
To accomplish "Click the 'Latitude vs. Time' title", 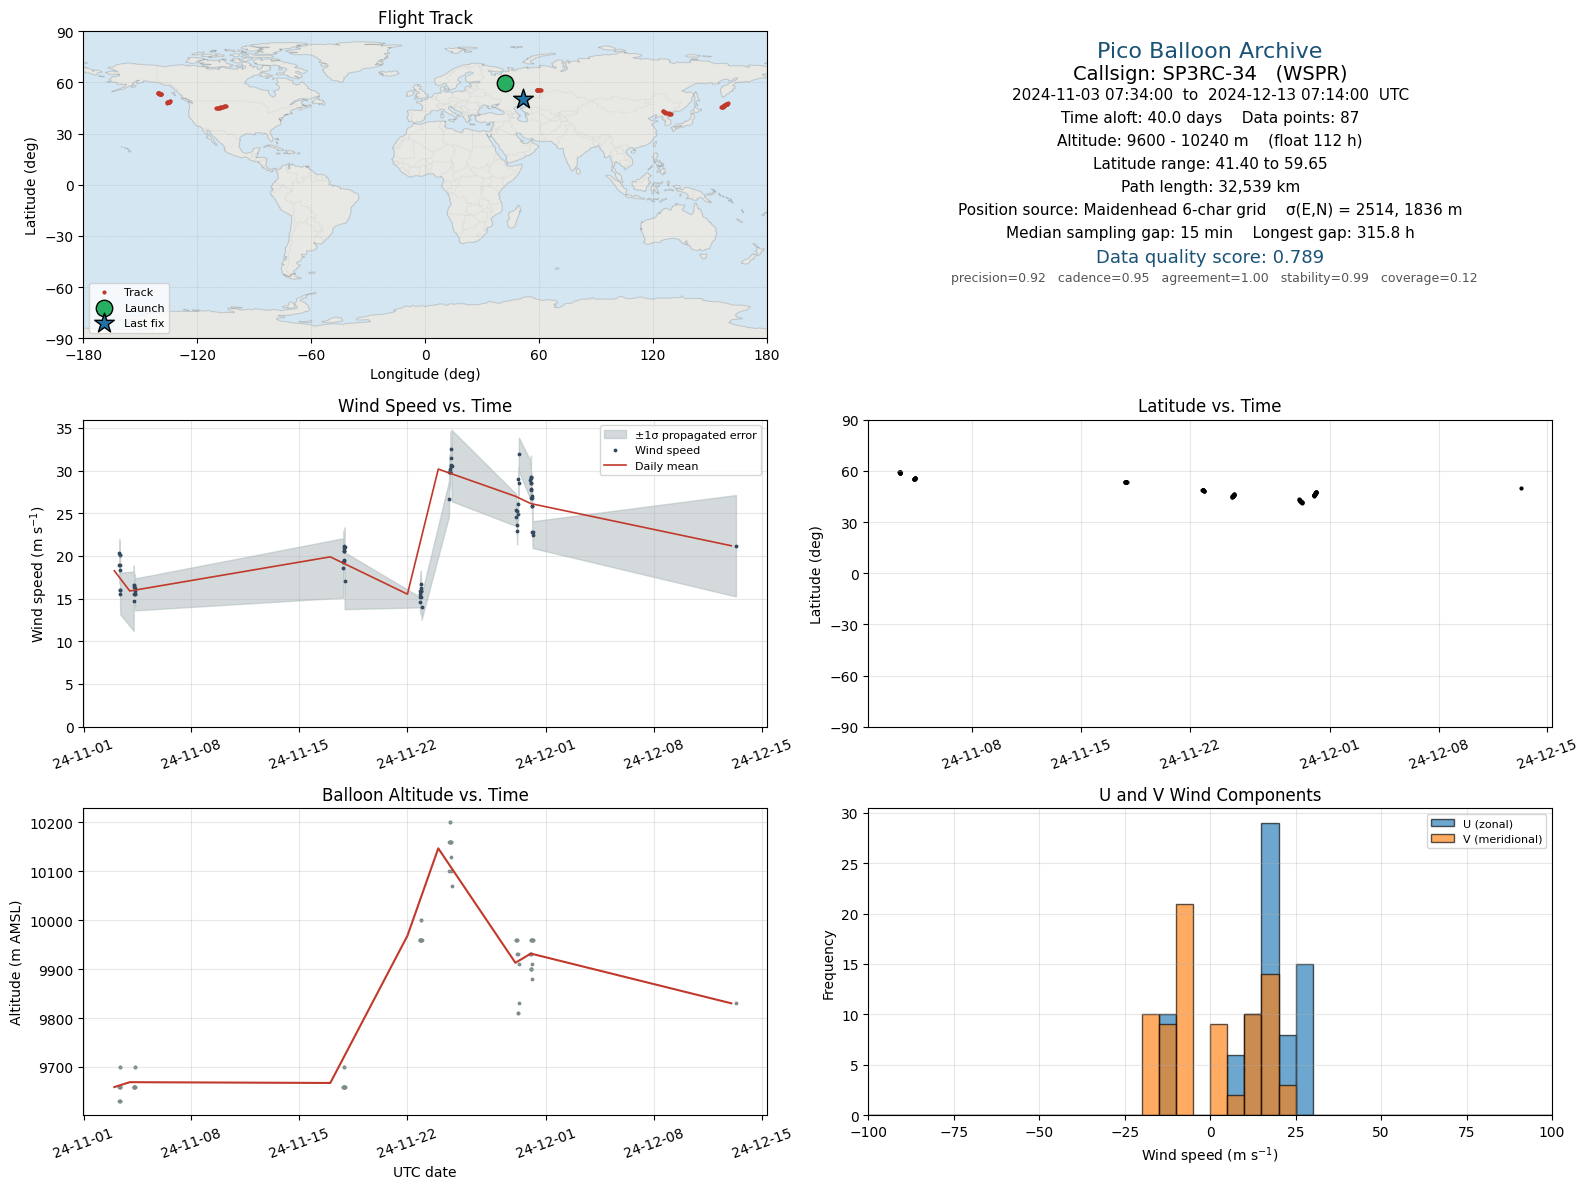I will coord(1209,406).
